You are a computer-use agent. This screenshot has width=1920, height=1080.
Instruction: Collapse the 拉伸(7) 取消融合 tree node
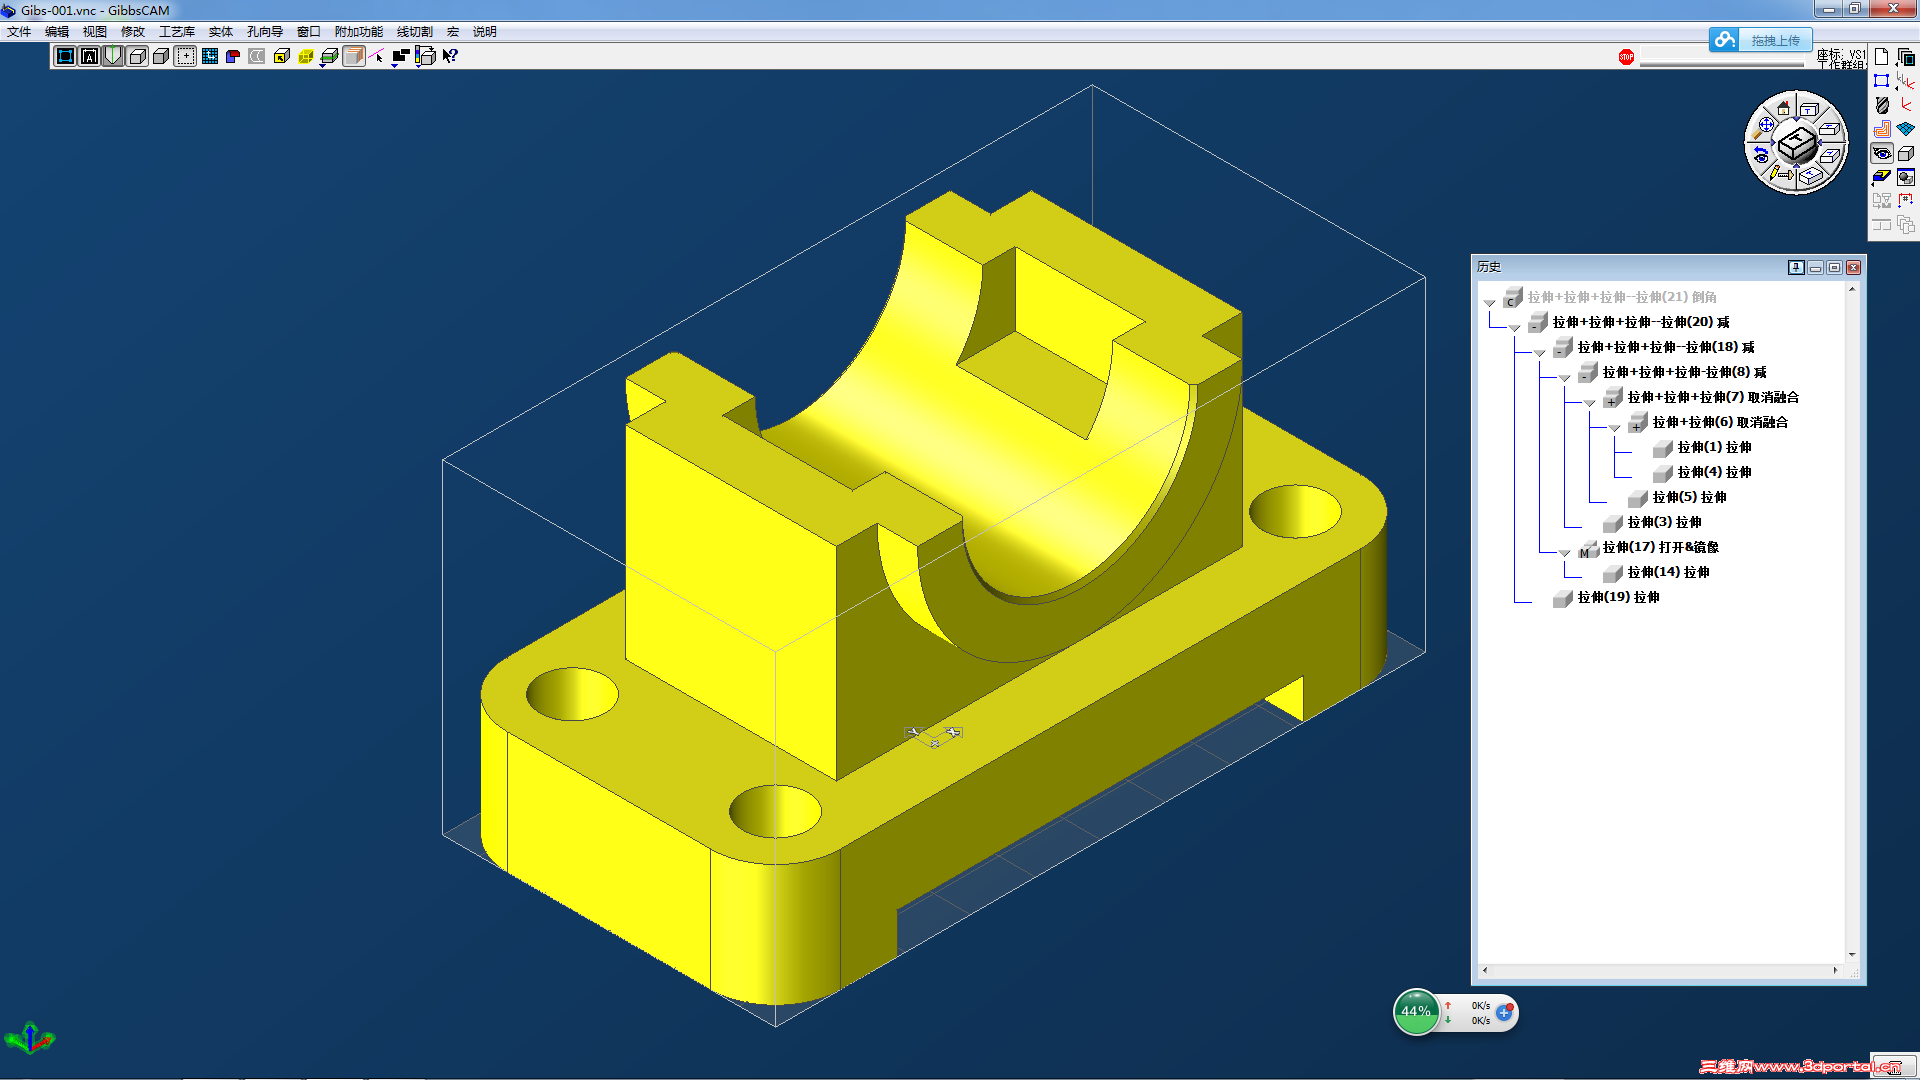point(1589,402)
